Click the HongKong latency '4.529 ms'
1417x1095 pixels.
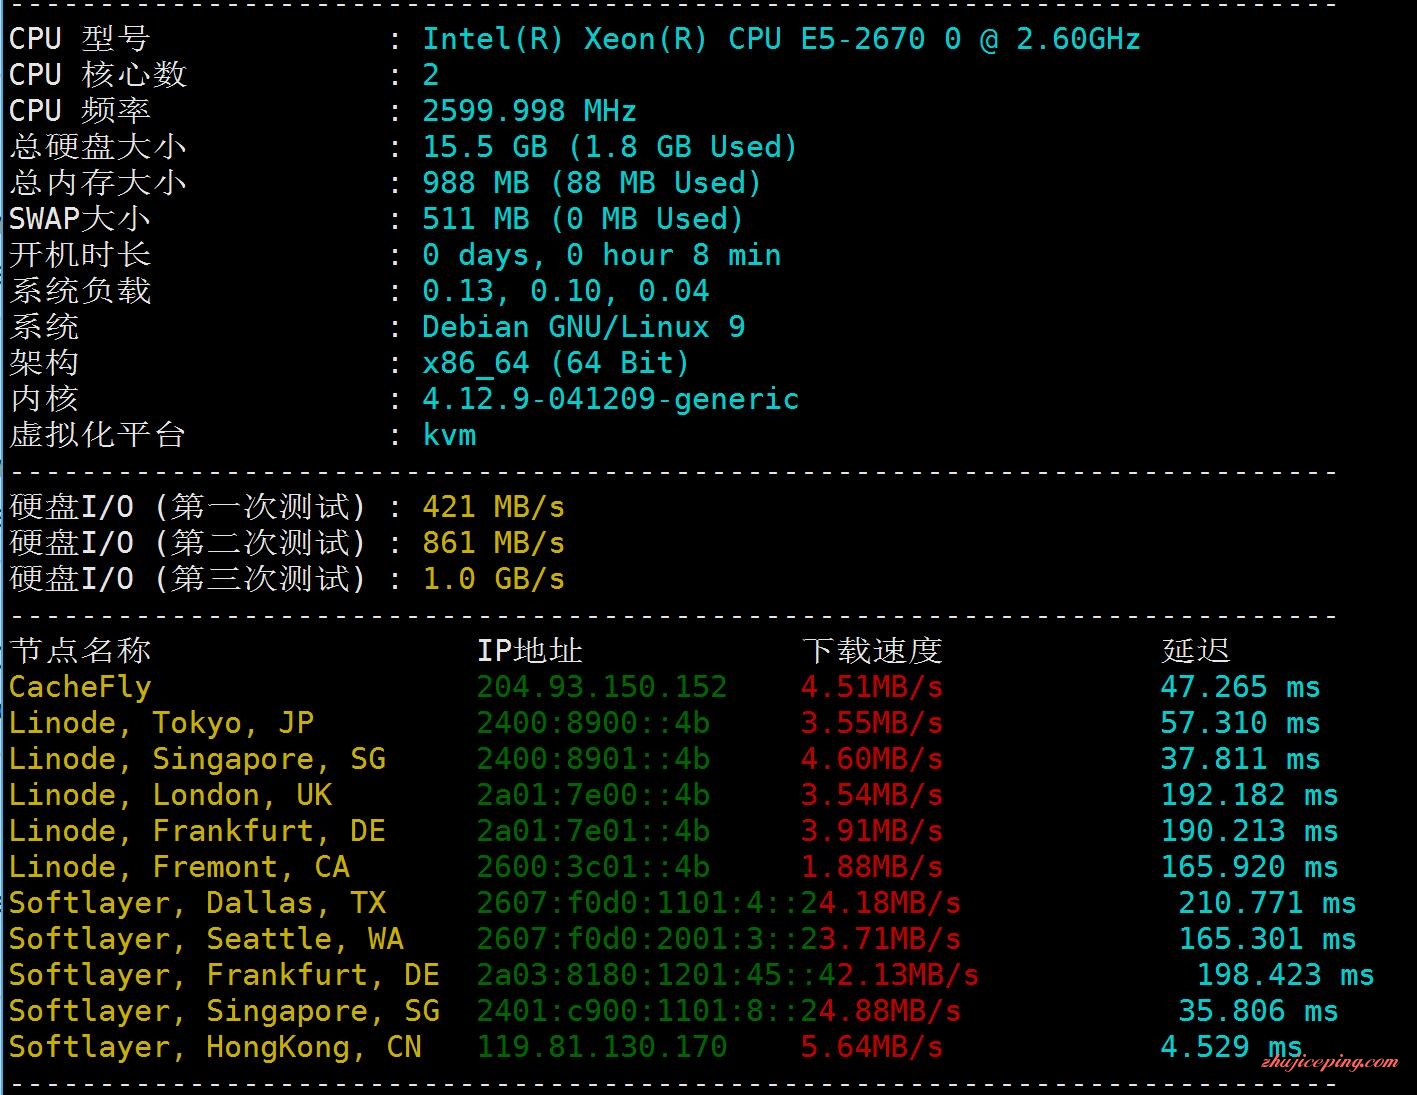pyautogui.click(x=1231, y=1047)
